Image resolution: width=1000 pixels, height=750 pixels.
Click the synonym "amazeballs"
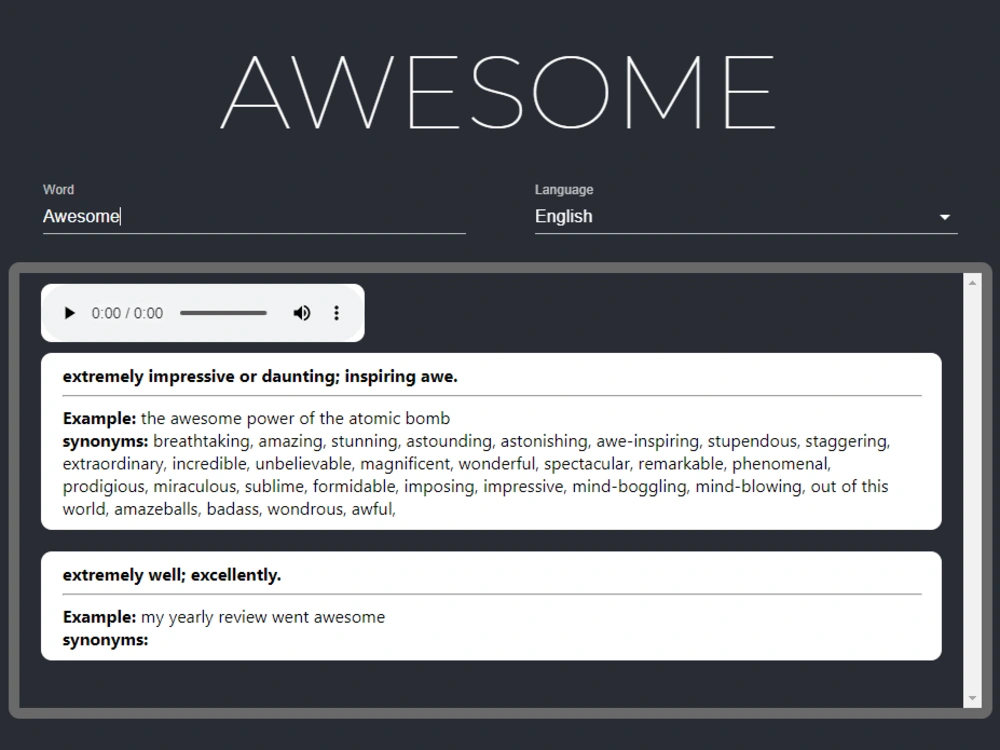pyautogui.click(x=156, y=509)
